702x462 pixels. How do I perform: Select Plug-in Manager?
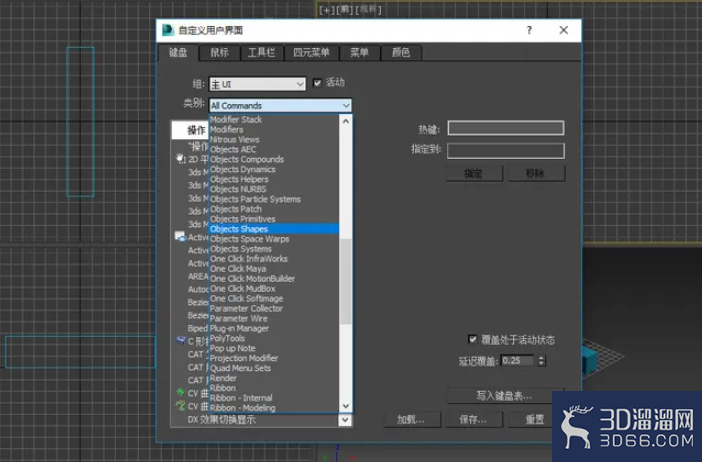point(239,328)
